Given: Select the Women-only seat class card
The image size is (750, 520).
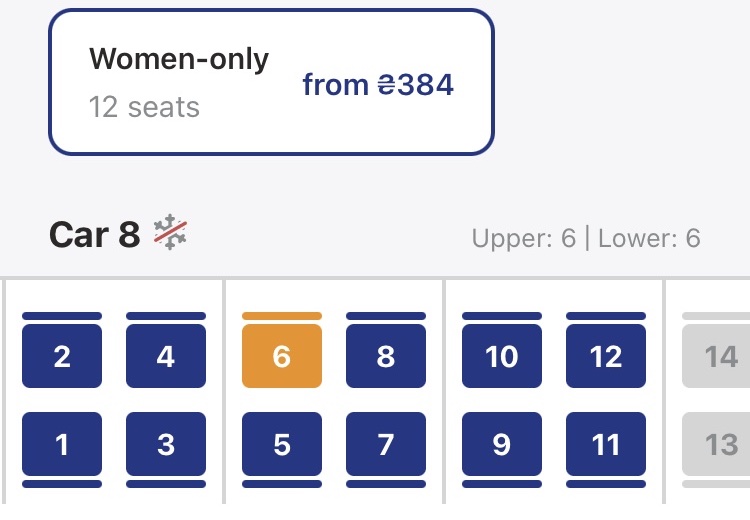Looking at the screenshot, I should point(271,82).
